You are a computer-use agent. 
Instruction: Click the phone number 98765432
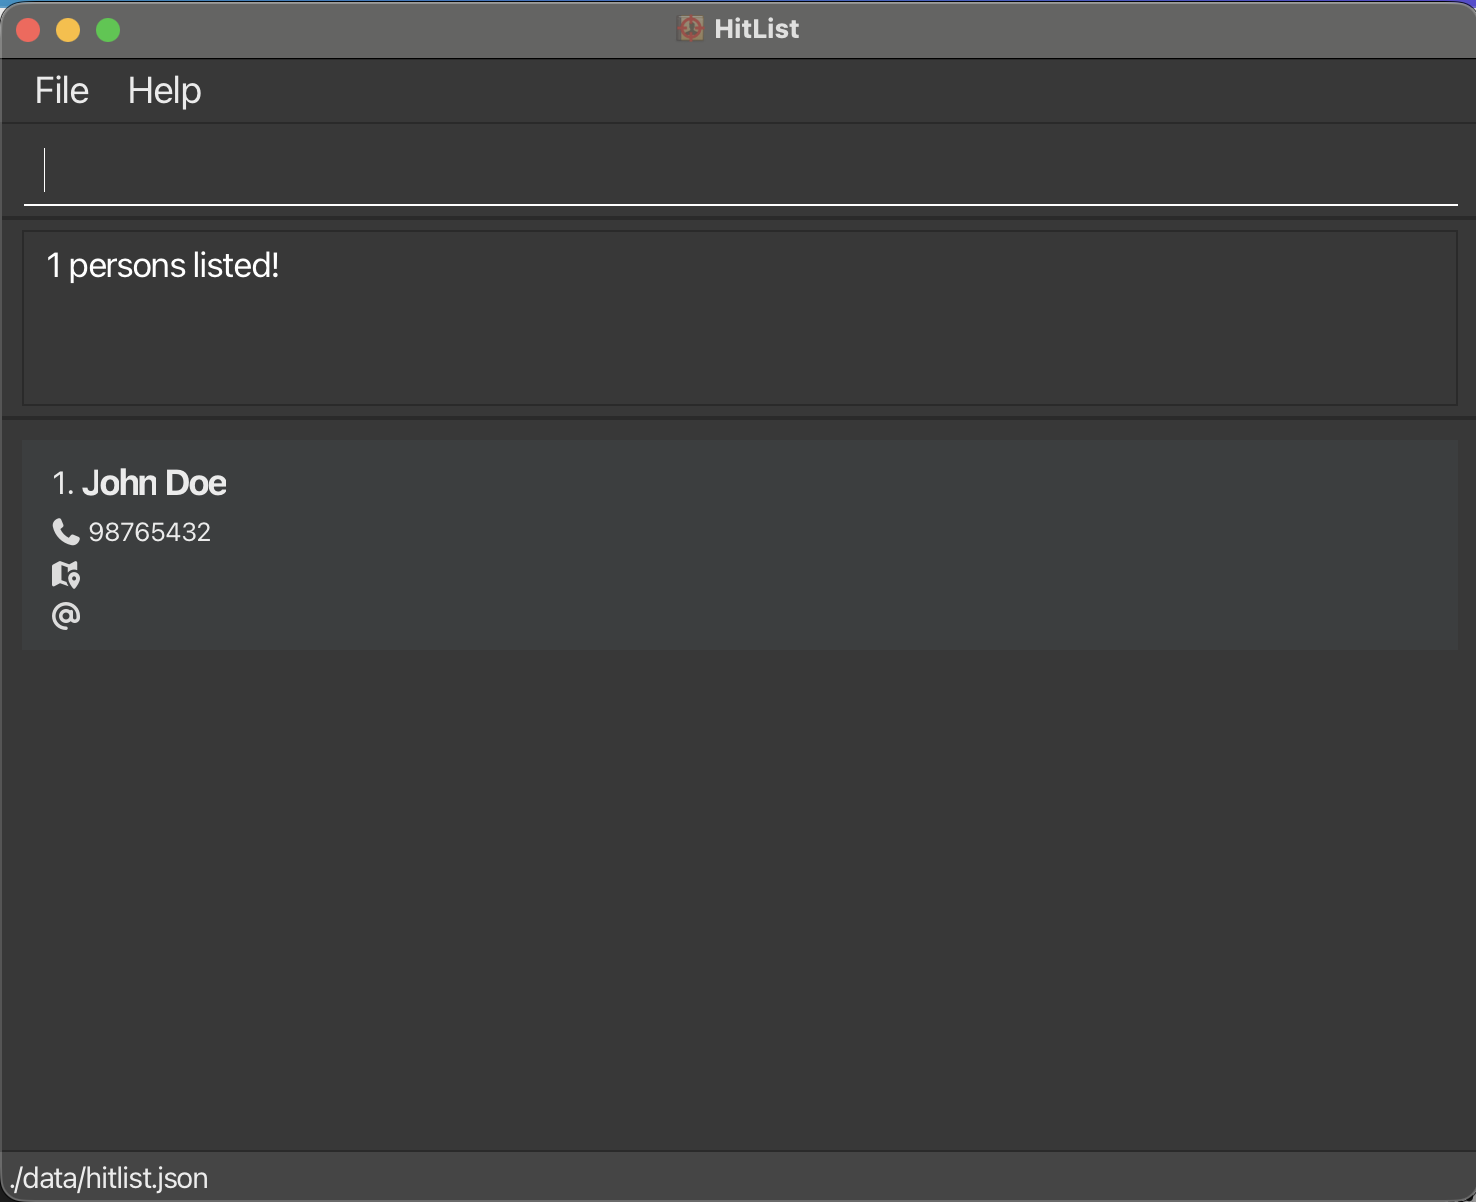[150, 532]
